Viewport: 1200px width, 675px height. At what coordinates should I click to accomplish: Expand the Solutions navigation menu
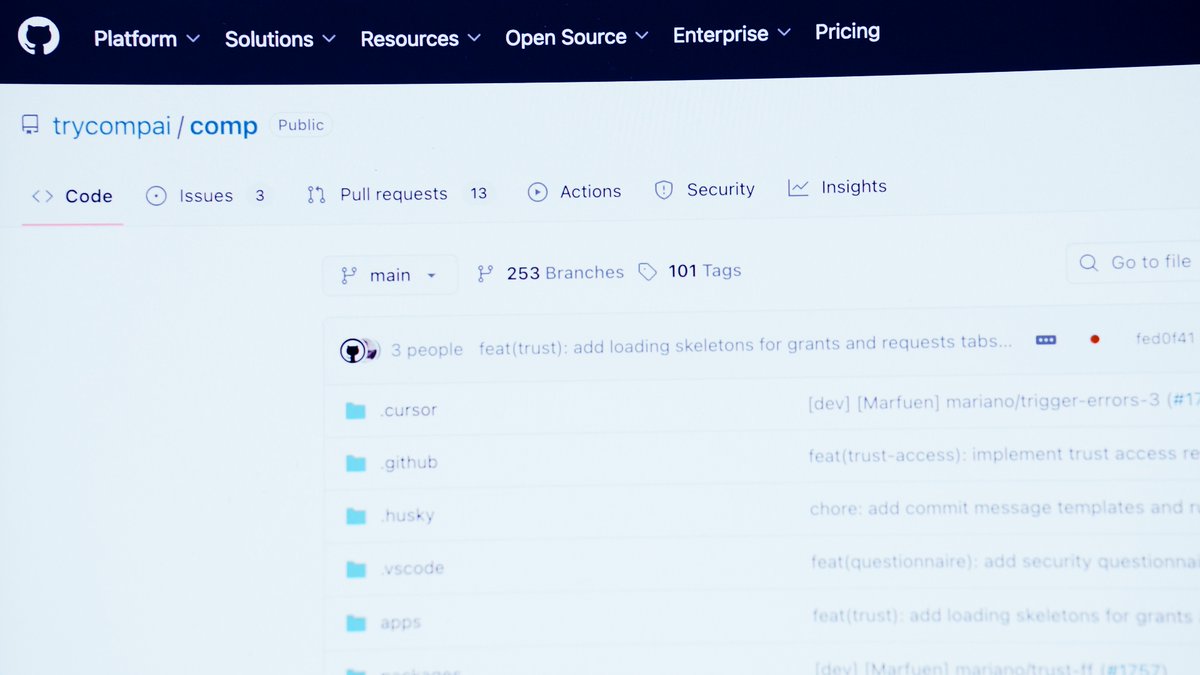coord(280,39)
